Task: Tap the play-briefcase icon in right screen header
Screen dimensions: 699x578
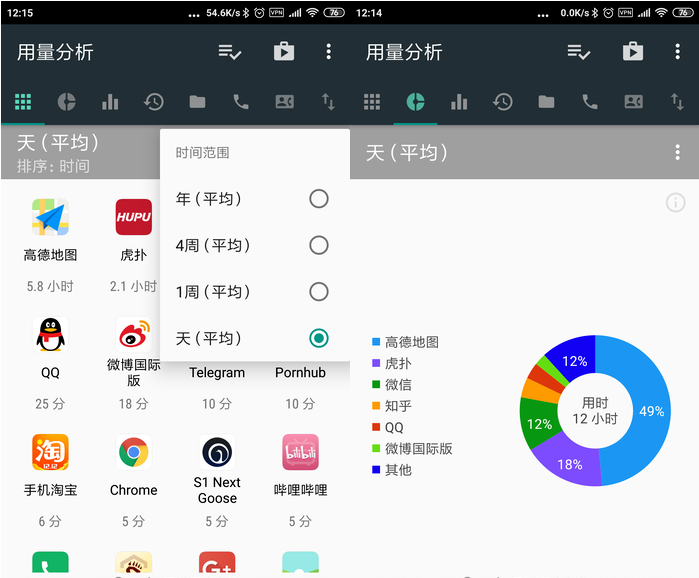Action: click(633, 51)
